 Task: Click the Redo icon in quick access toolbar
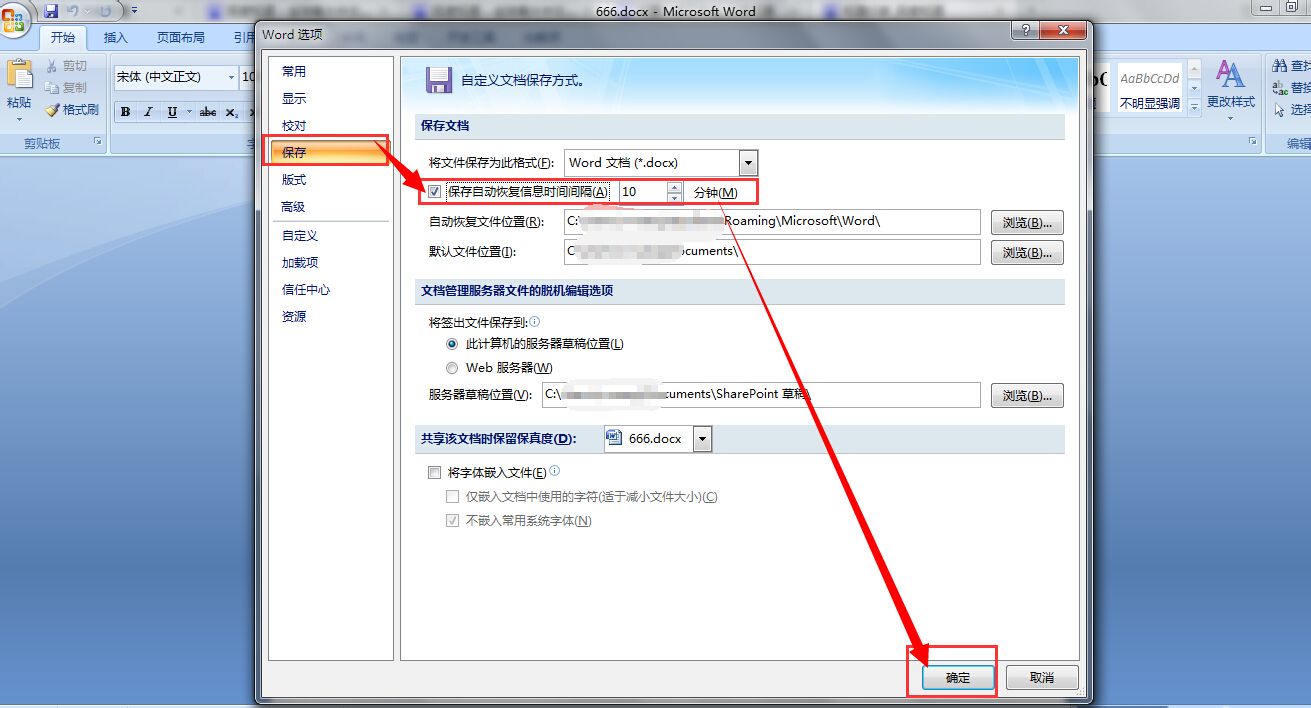pyautogui.click(x=104, y=11)
